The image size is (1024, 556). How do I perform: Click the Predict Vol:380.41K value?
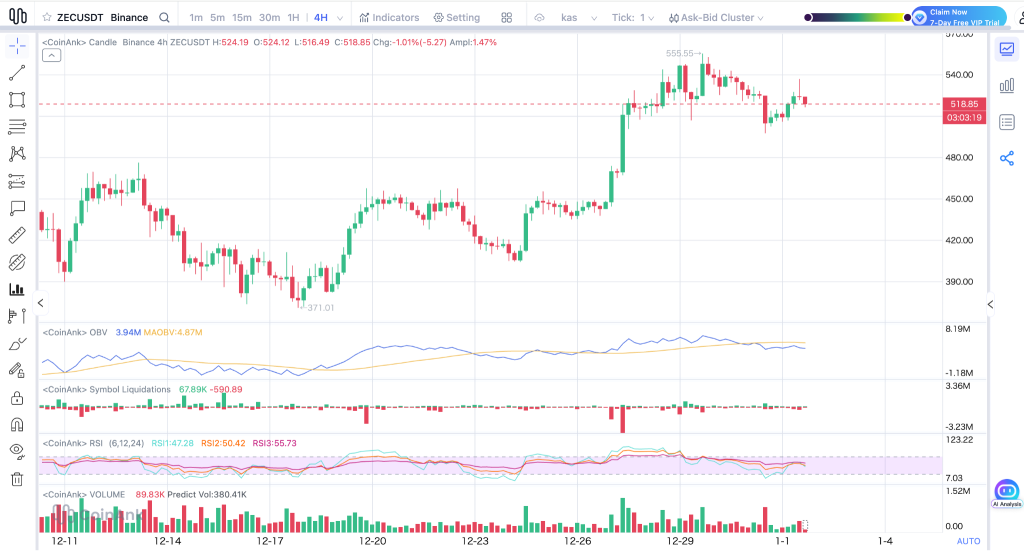point(207,495)
